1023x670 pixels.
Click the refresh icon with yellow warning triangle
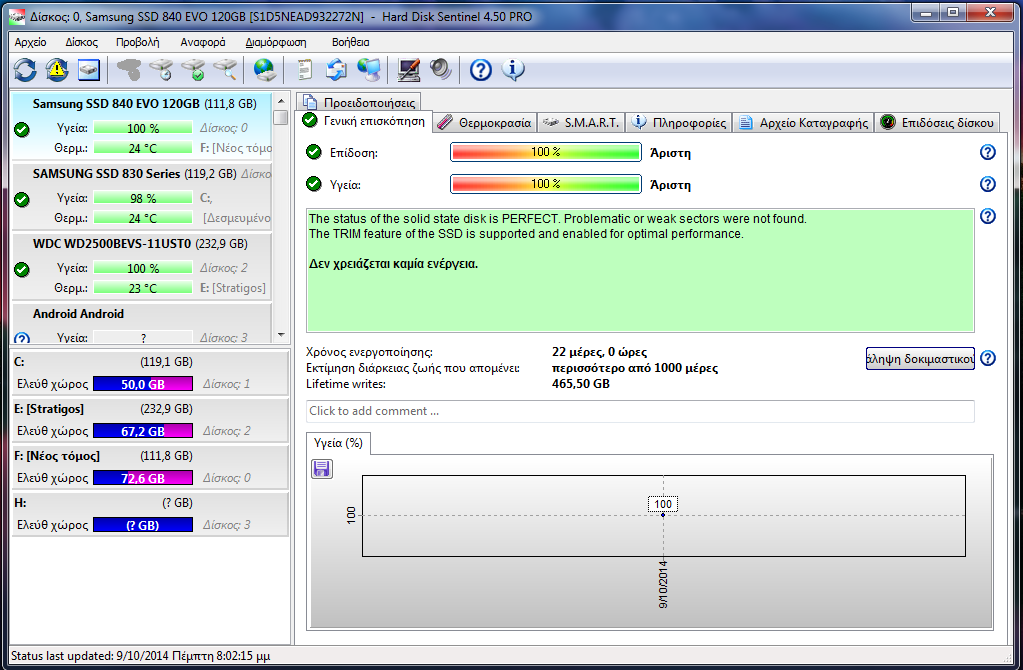pyautogui.click(x=57, y=70)
